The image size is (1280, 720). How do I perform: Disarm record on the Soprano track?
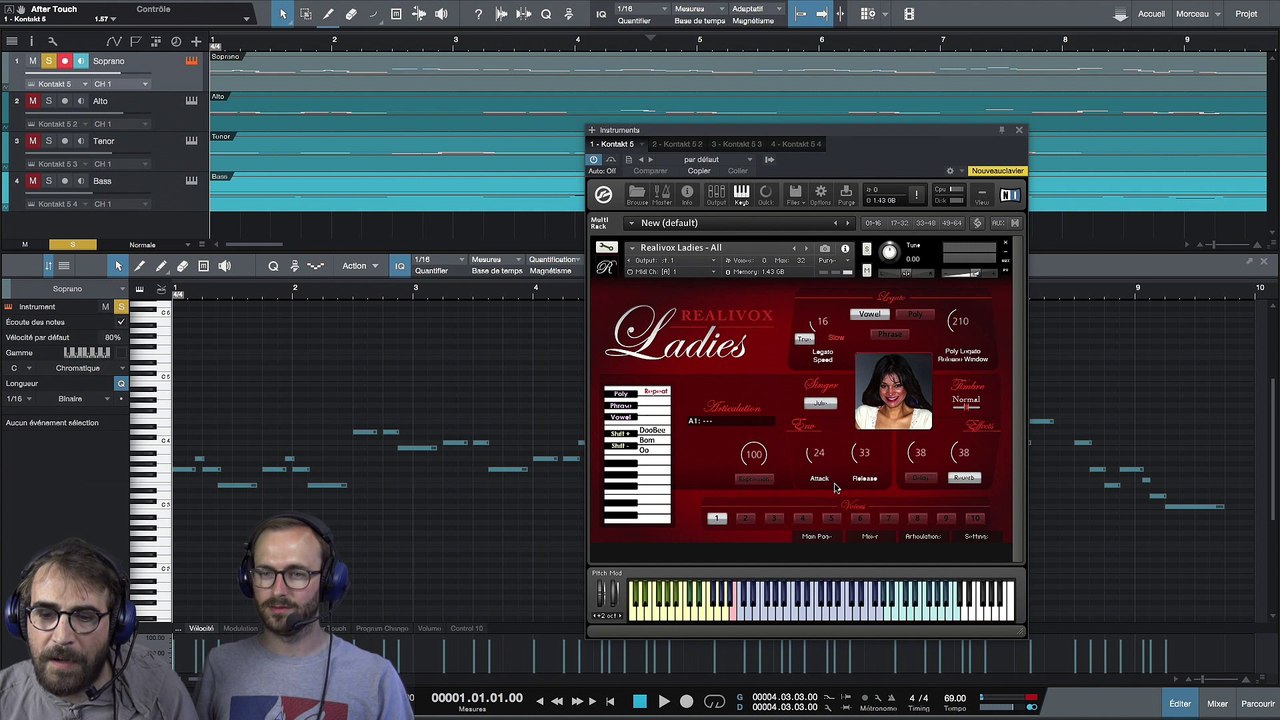tap(65, 61)
